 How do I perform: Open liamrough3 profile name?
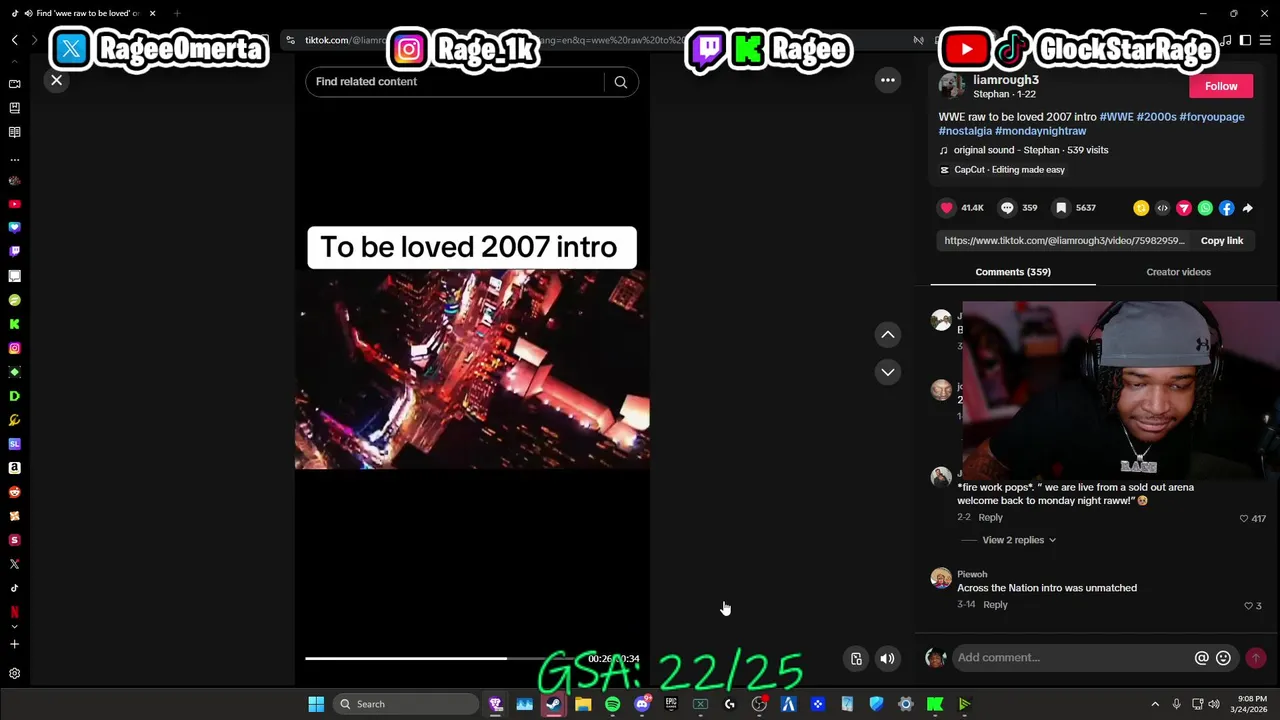[x=1006, y=80]
